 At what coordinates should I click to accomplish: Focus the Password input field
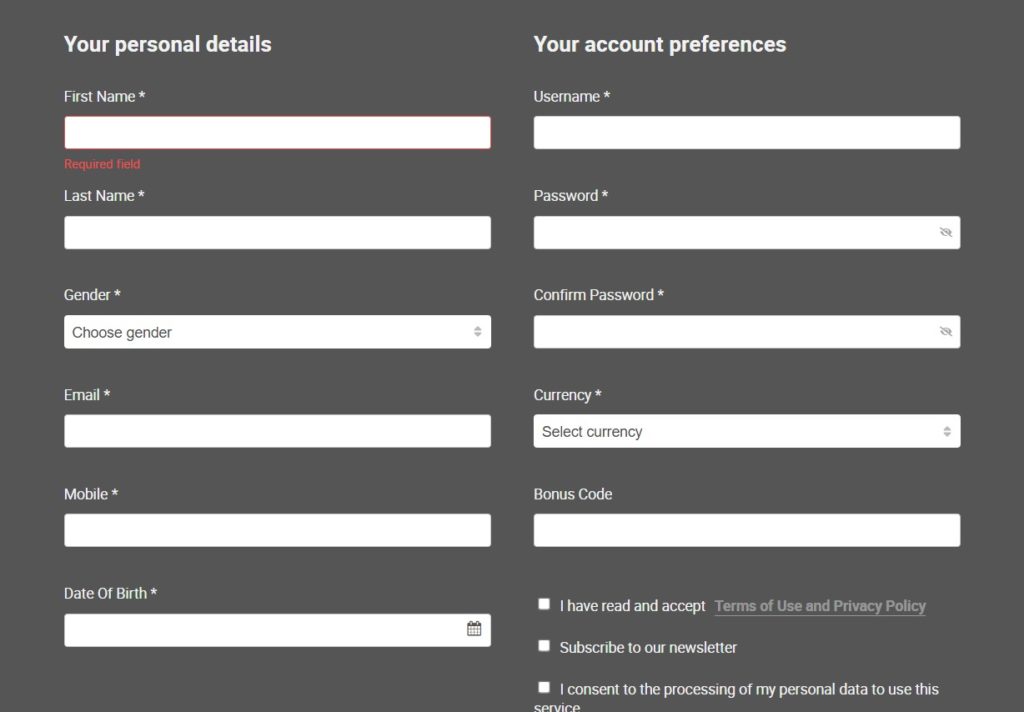click(730, 232)
